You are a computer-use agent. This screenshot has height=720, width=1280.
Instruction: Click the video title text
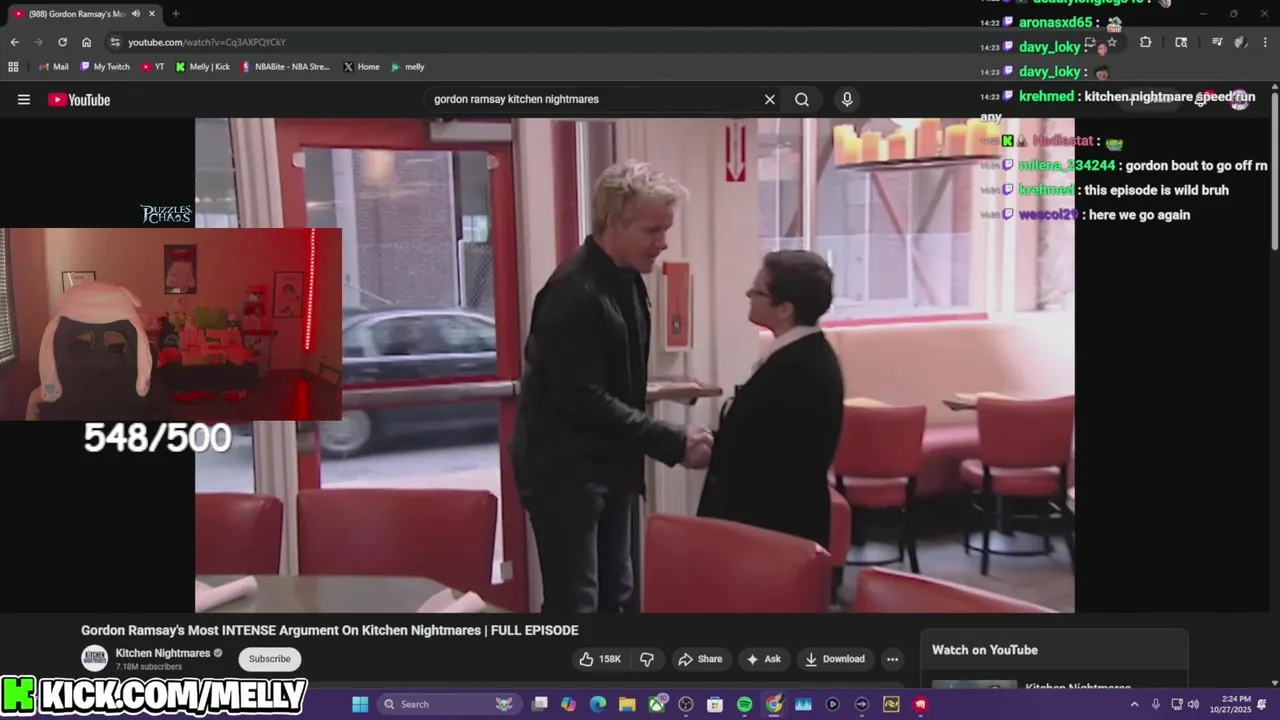tap(330, 630)
